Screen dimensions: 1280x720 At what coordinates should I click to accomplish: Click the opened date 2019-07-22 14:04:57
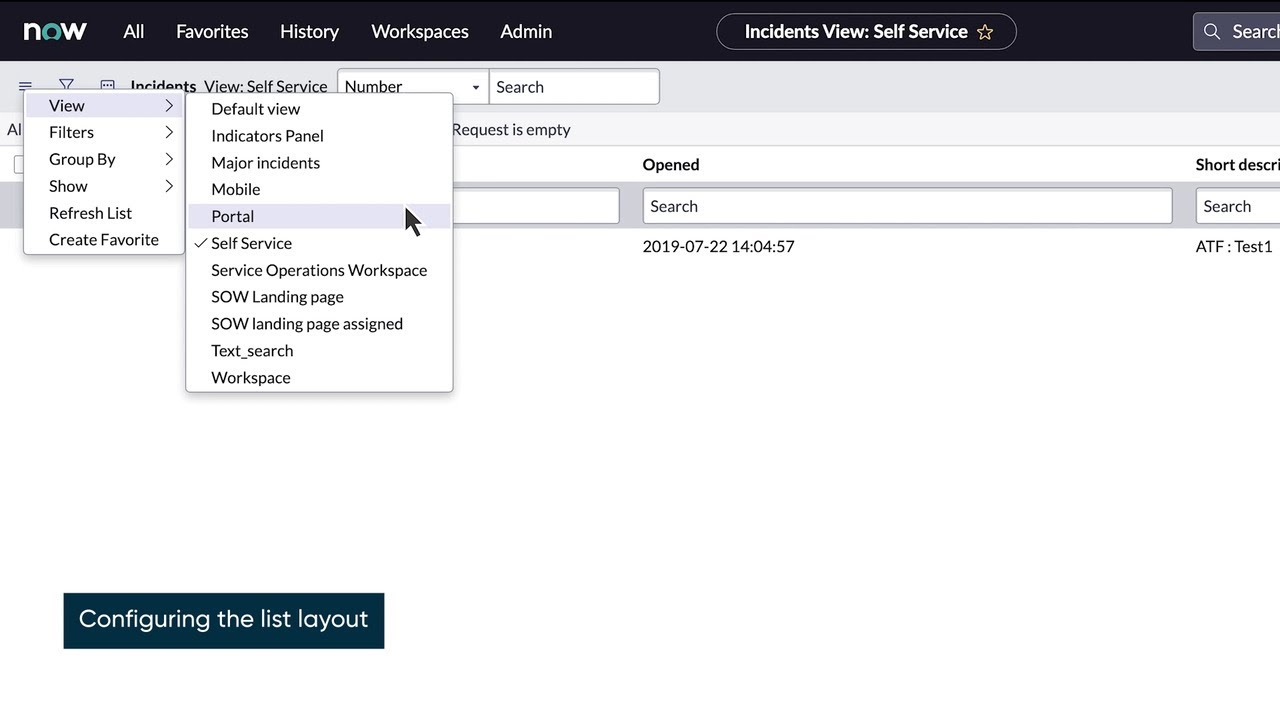718,246
